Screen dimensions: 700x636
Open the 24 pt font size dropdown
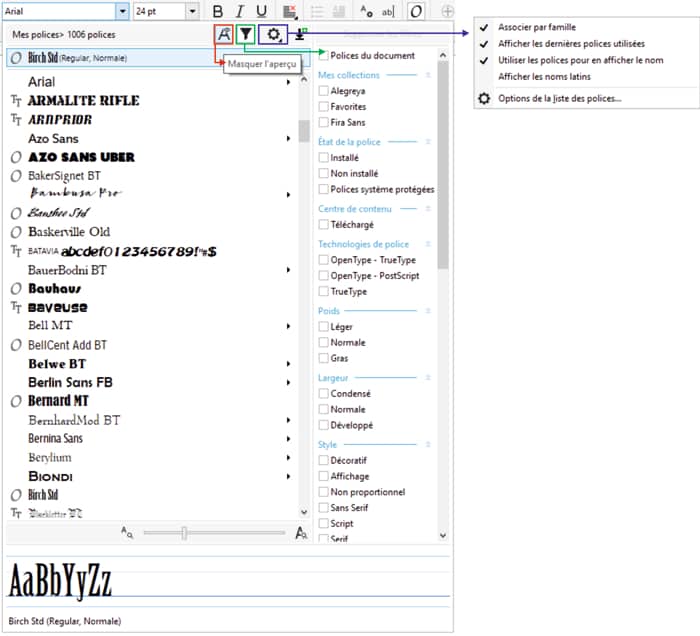pos(192,11)
